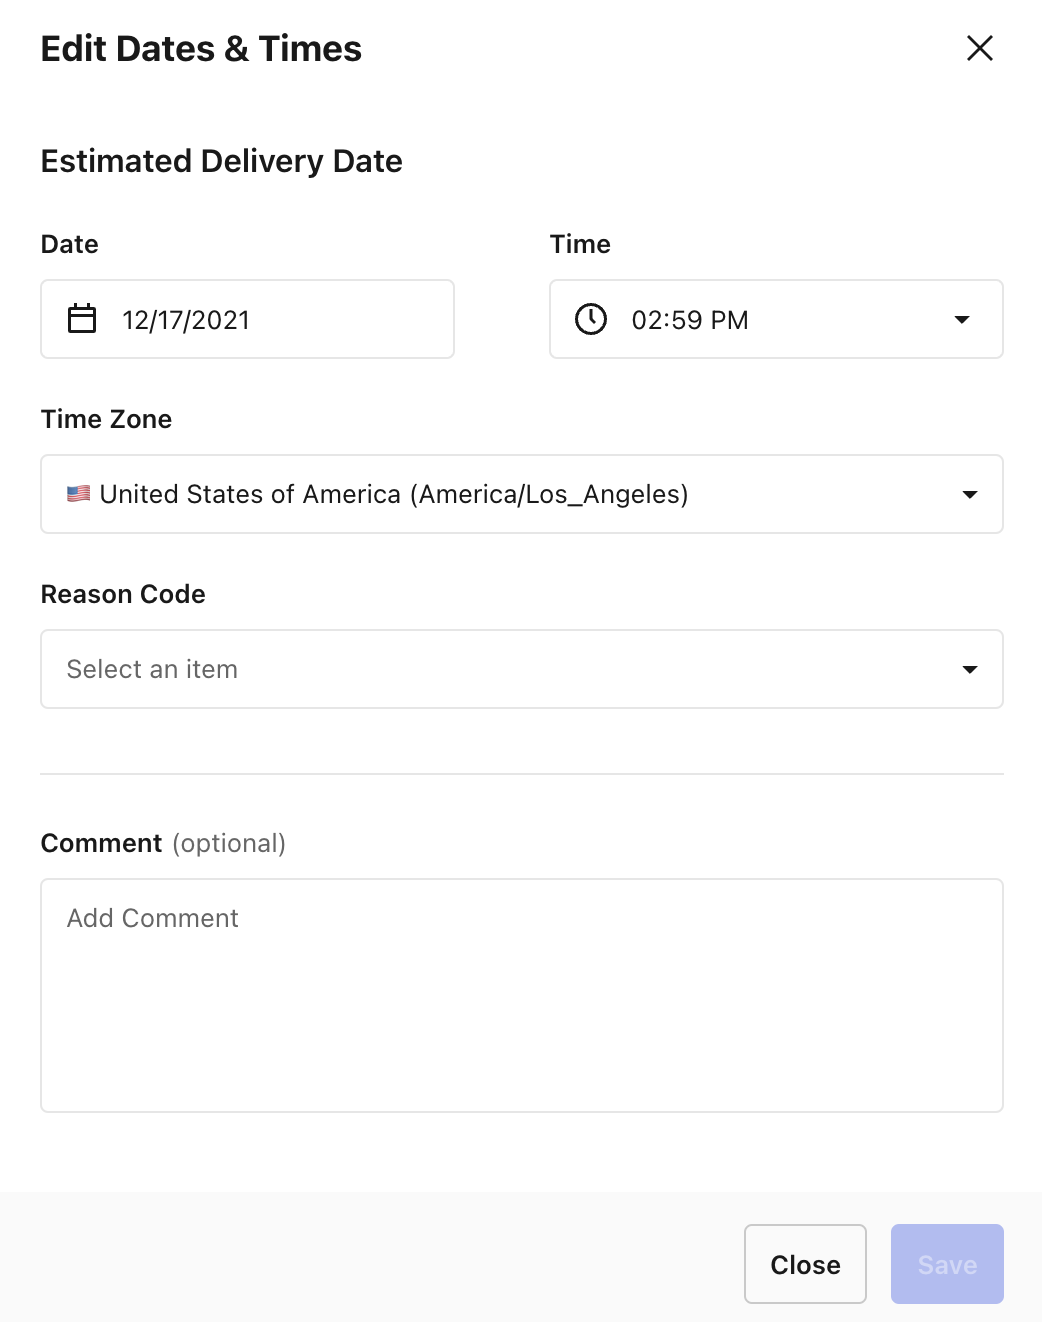Expand the Reason Code dropdown arrow

click(x=969, y=670)
